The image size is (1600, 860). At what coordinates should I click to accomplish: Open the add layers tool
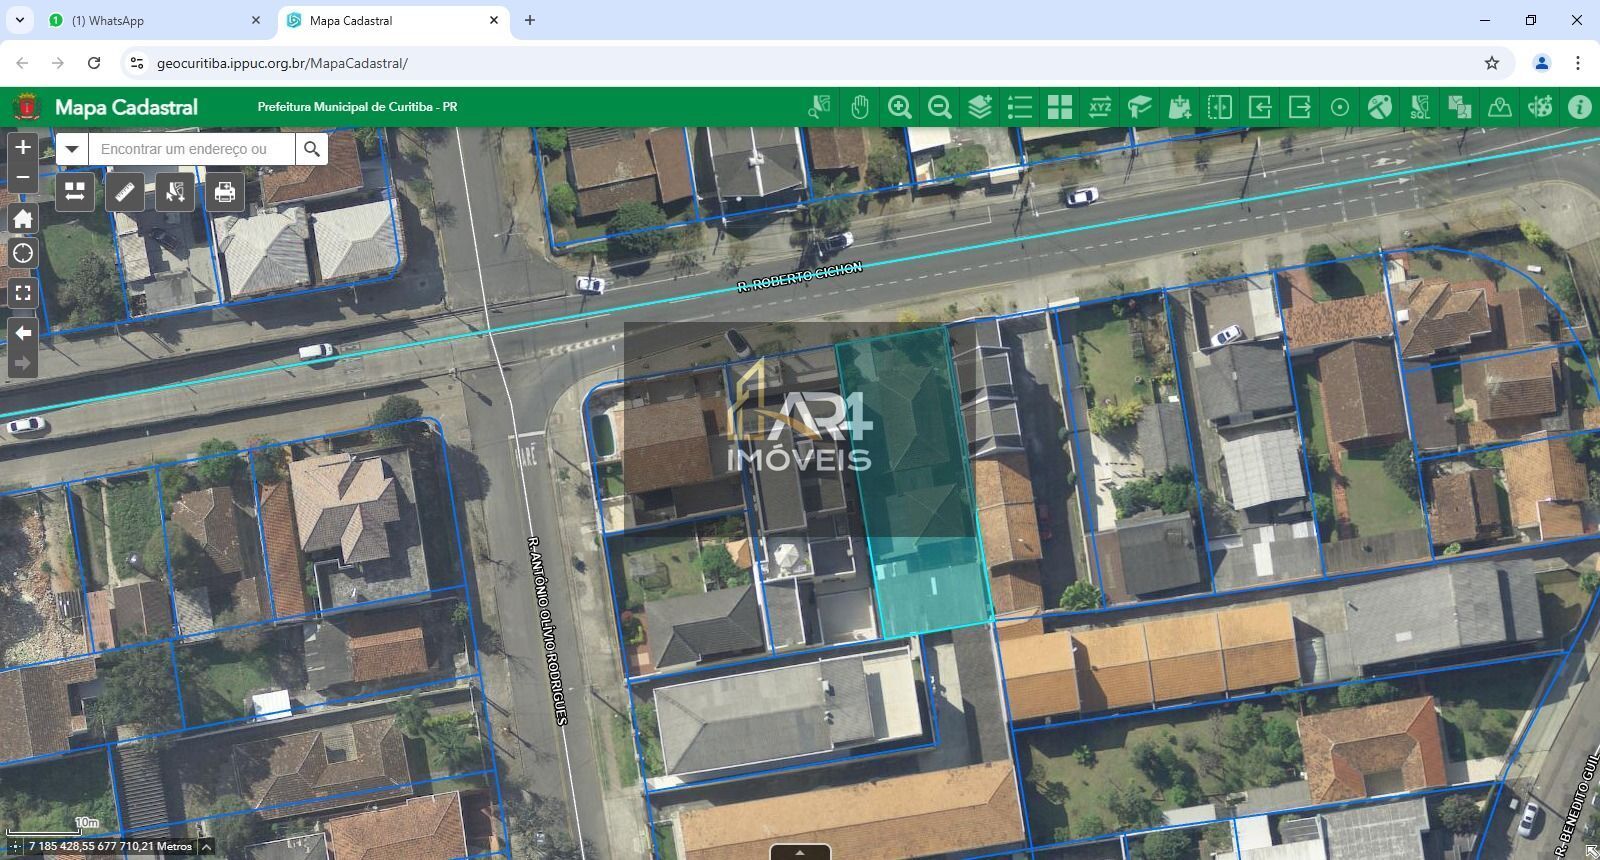coord(980,107)
